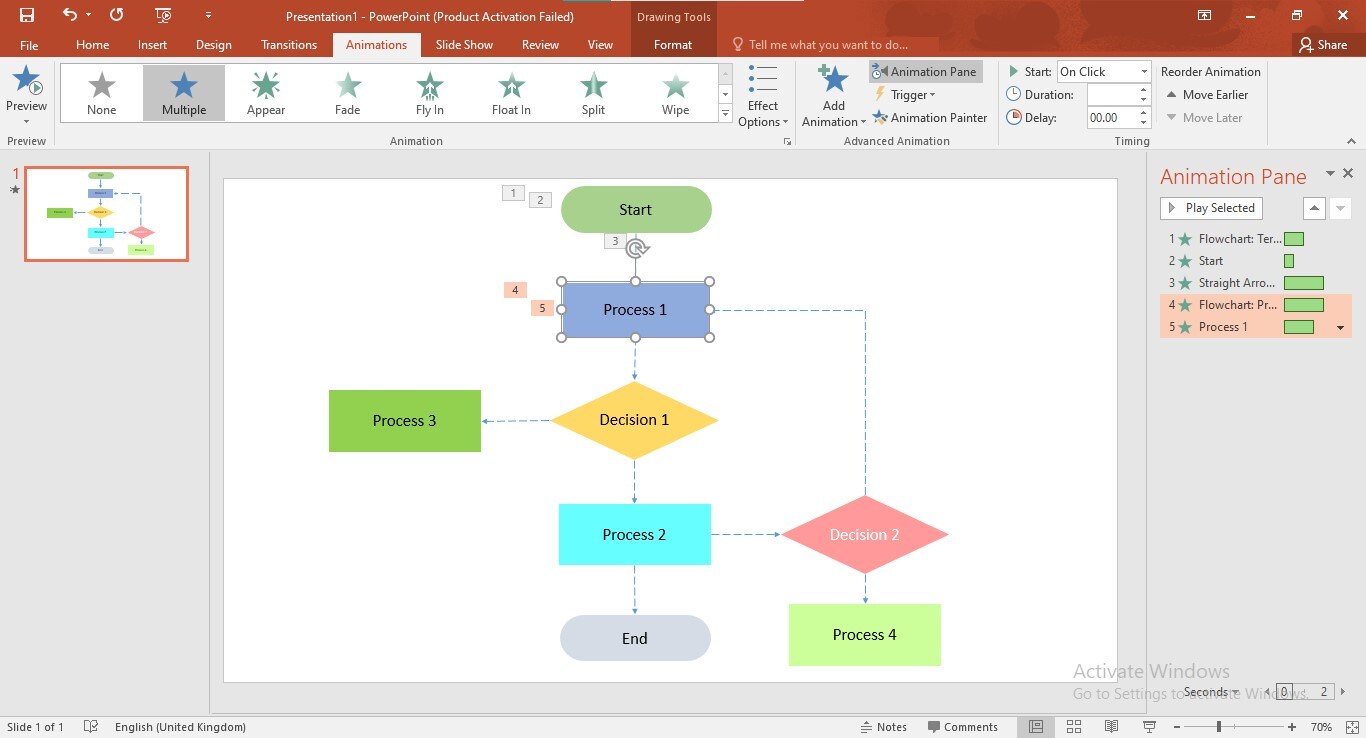Open the Effect Options gallery

coord(763,96)
